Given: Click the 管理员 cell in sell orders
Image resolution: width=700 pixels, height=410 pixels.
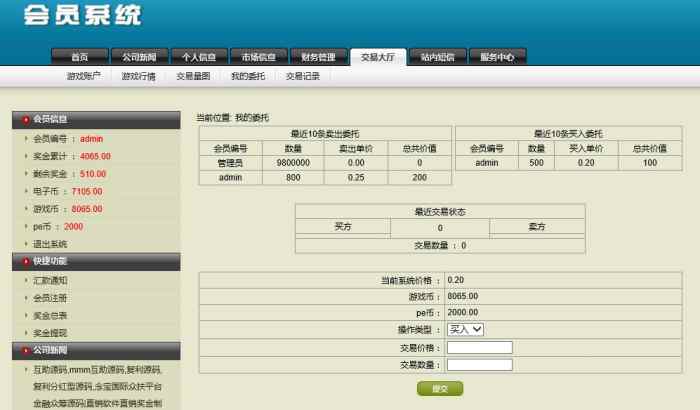Looking at the screenshot, I should click(x=230, y=163).
